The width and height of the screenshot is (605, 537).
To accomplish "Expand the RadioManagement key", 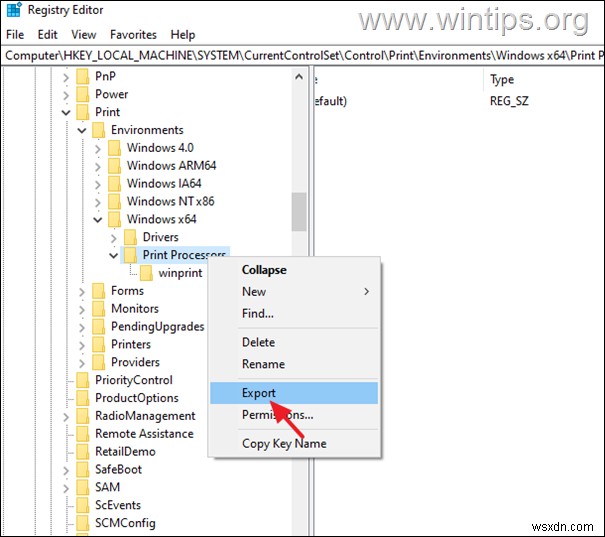I will tap(66, 417).
